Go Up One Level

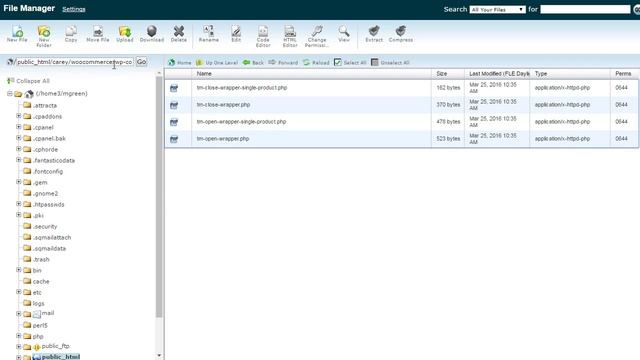[x=216, y=62]
